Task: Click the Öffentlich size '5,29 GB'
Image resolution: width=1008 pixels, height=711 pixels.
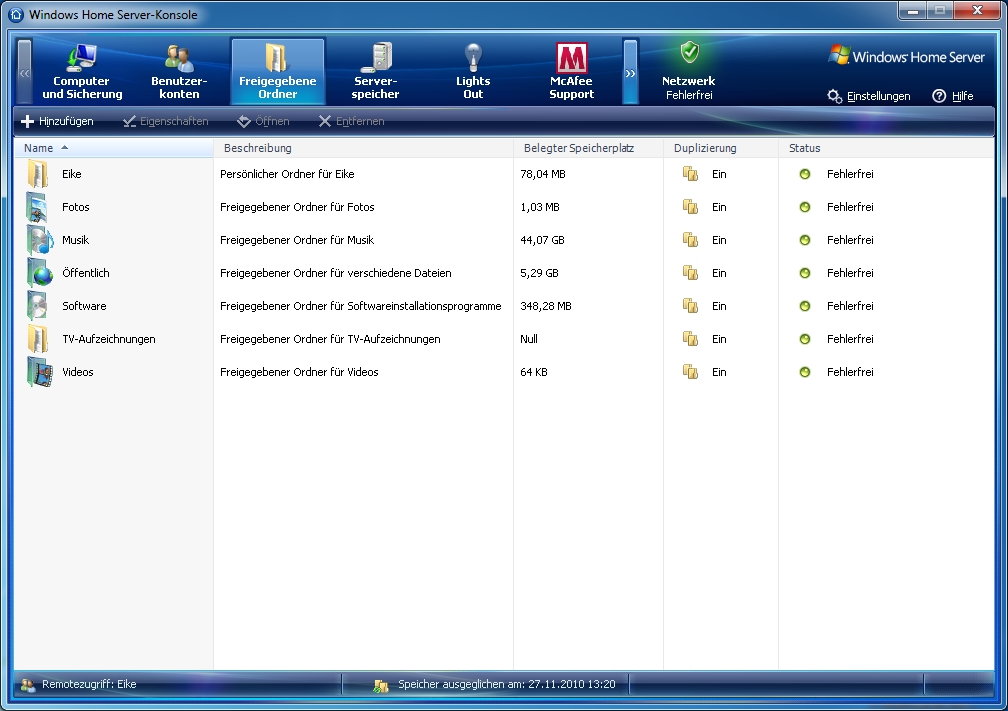Action: click(539, 273)
